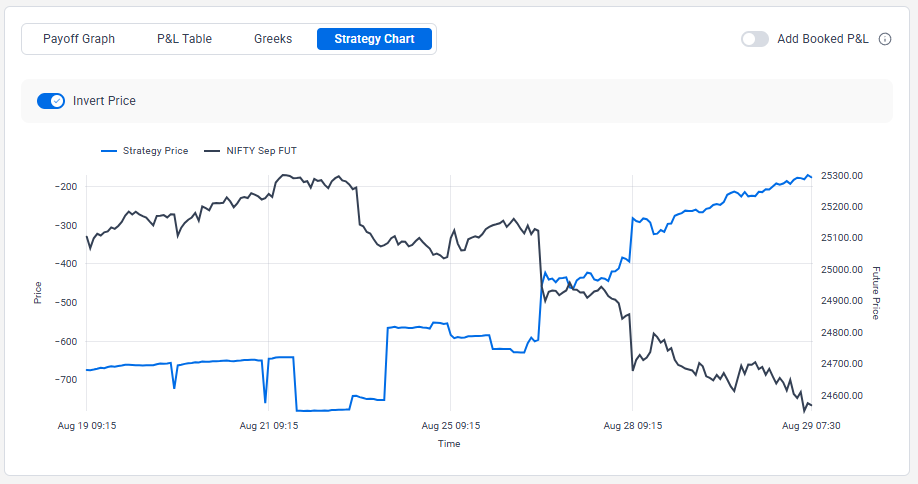Click the 25000.00 future price axis value
This screenshot has width=918, height=484.
(841, 270)
